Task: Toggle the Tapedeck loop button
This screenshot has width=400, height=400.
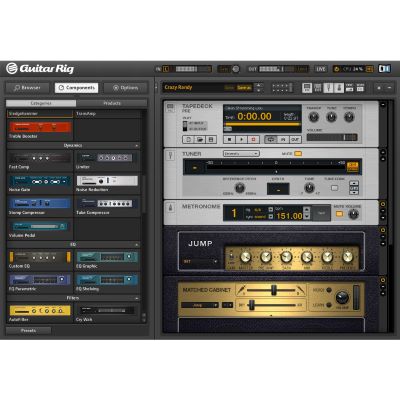Action: pyautogui.click(x=271, y=139)
